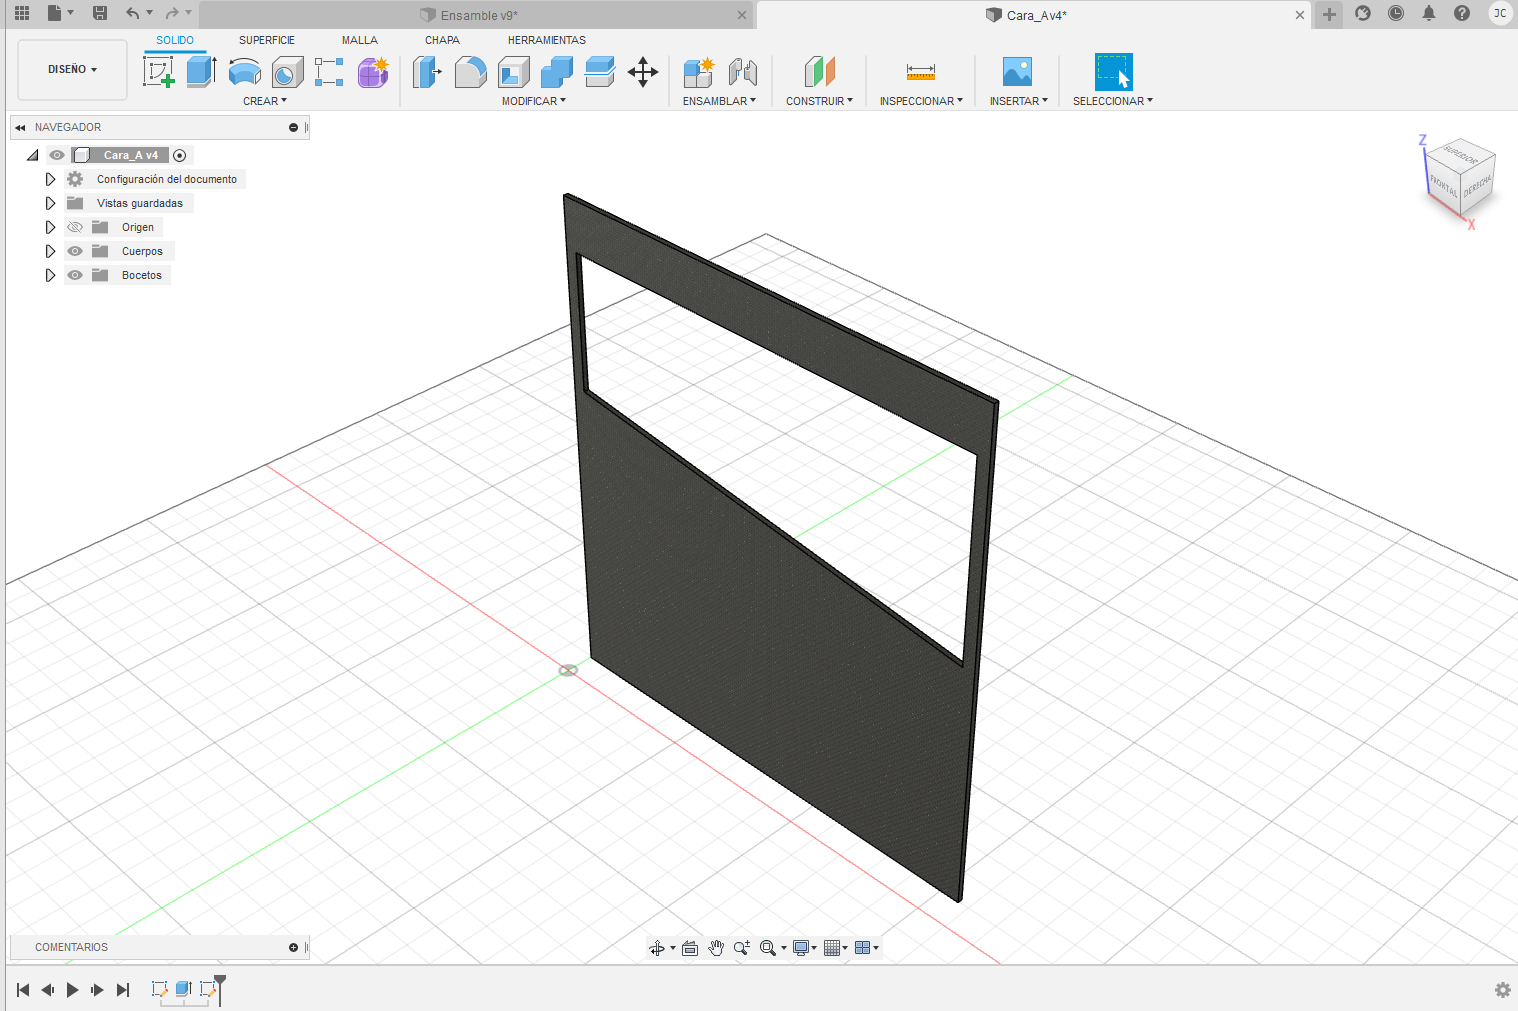Switch to the CHAPA tab
The height and width of the screenshot is (1011, 1518).
pyautogui.click(x=442, y=40)
